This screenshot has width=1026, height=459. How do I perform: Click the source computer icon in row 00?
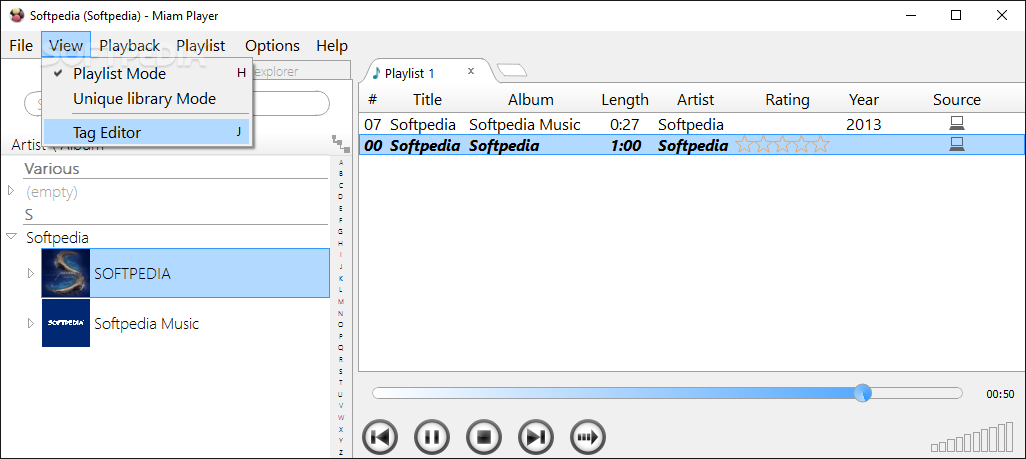[957, 145]
